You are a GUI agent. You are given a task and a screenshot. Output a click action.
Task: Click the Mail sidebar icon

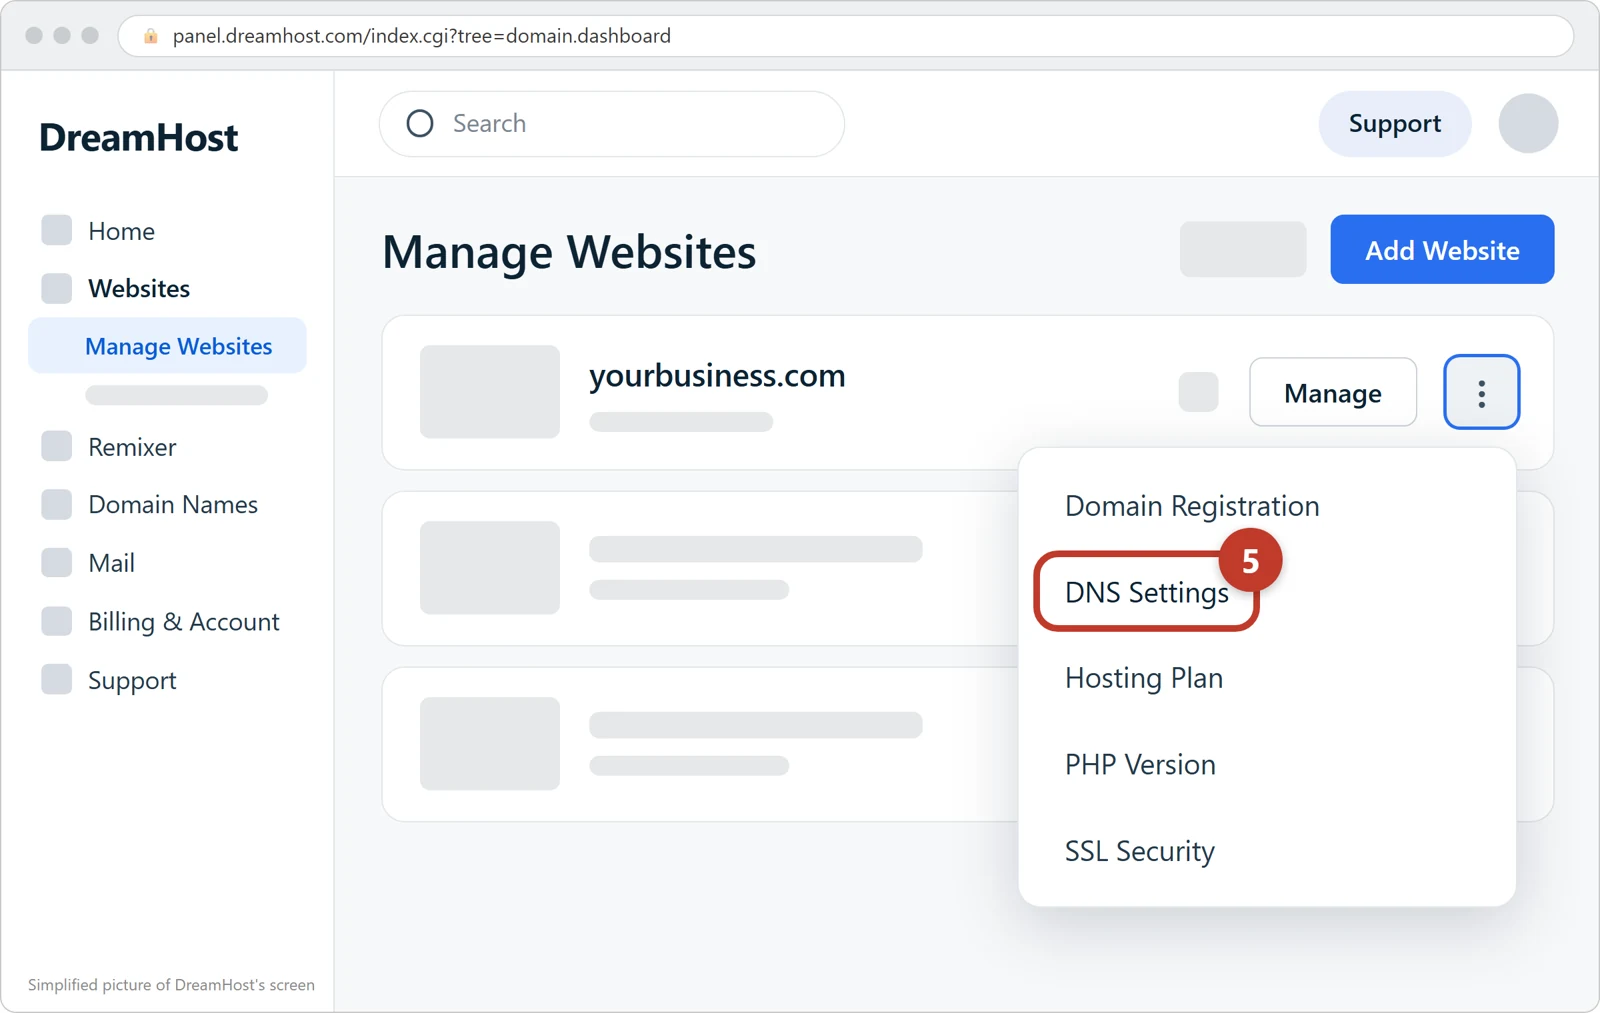[x=57, y=562]
